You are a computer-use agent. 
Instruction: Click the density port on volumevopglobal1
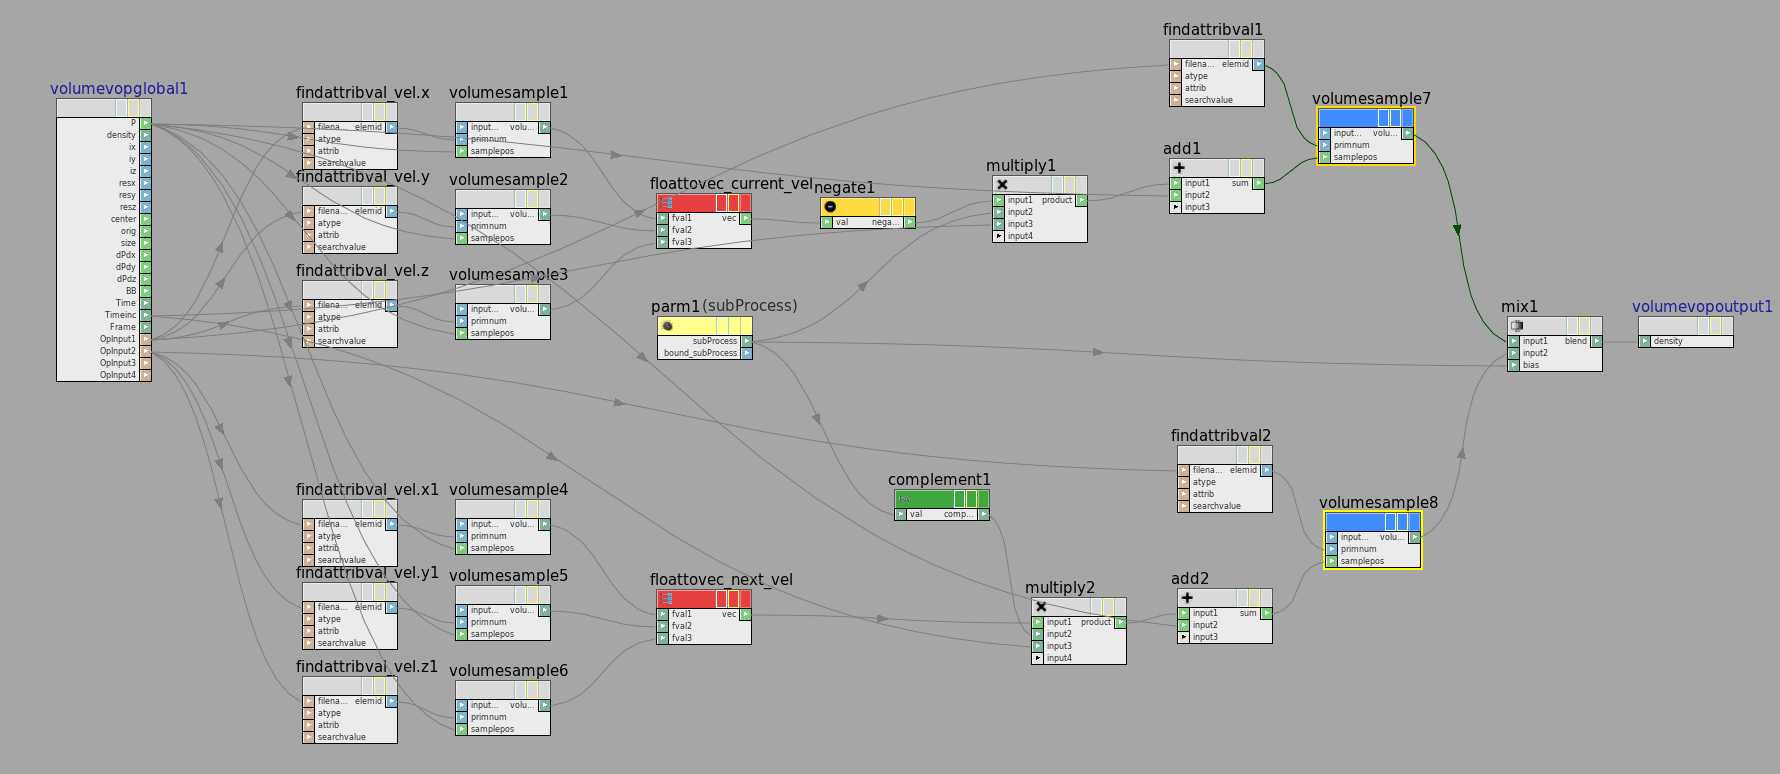146,135
